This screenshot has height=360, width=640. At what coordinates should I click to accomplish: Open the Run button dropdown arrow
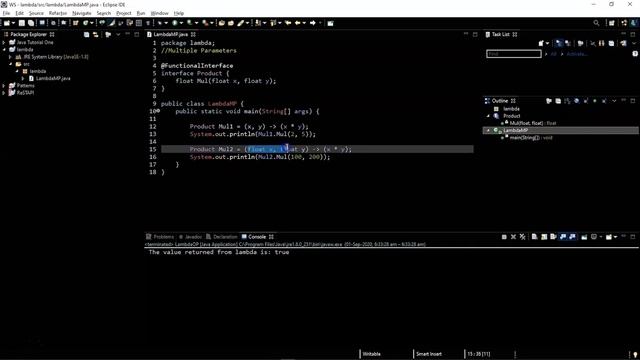pos(181,23)
